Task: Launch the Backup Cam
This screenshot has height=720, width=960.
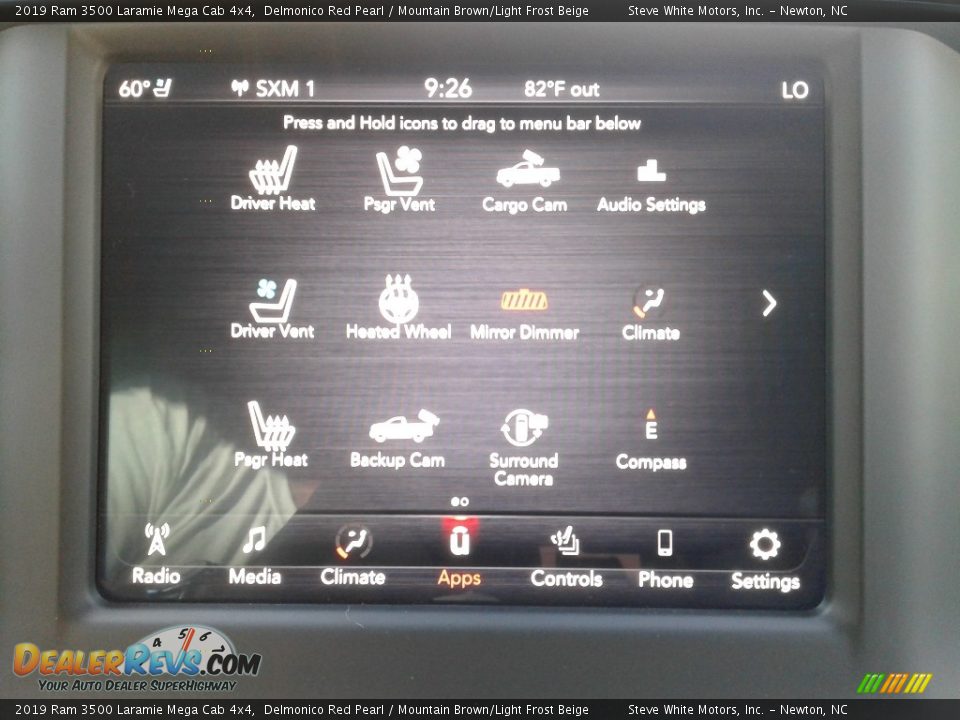Action: tap(398, 435)
